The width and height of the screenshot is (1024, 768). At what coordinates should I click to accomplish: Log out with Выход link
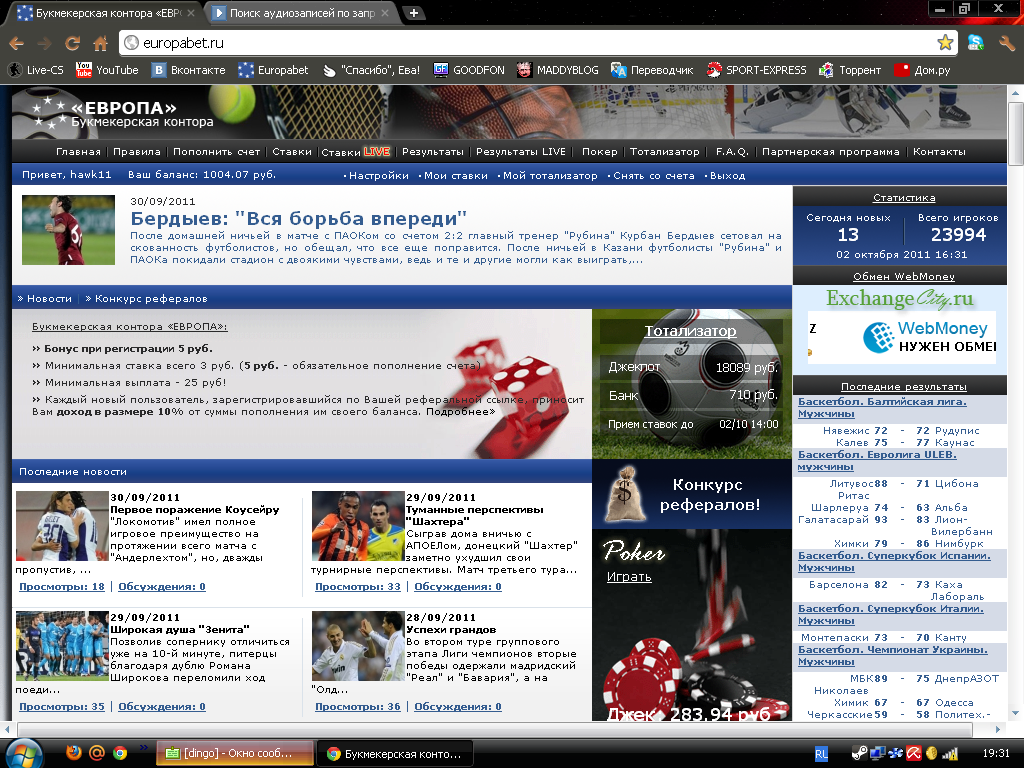[x=728, y=176]
